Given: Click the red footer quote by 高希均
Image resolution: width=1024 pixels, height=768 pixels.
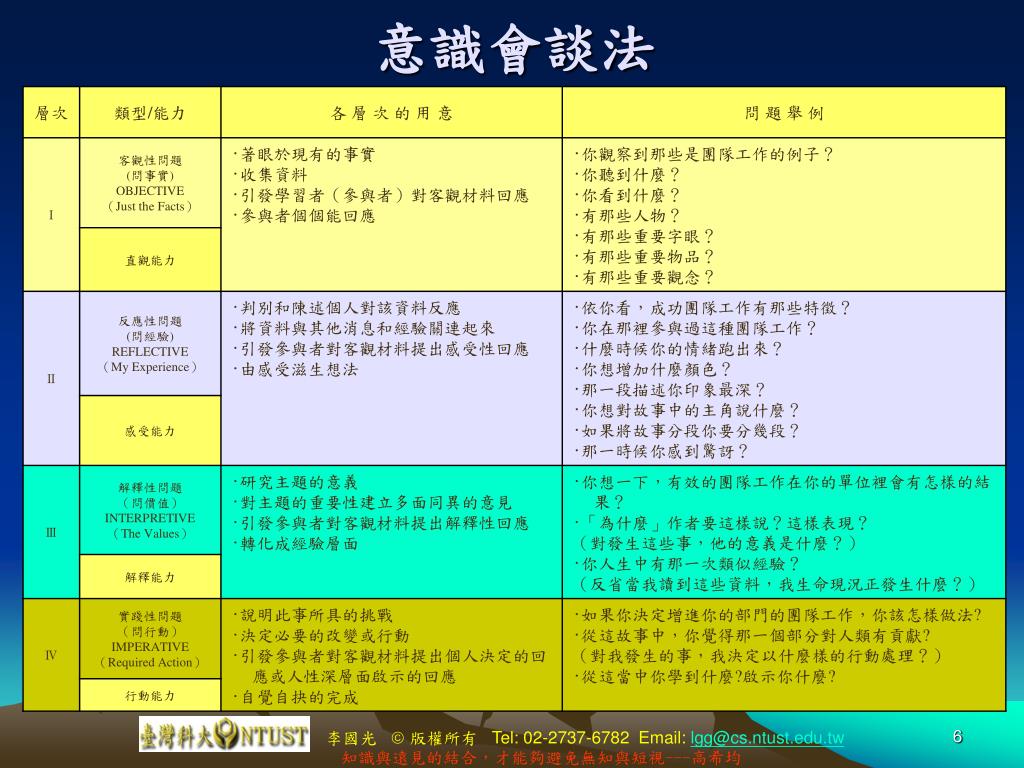Looking at the screenshot, I should (542, 758).
